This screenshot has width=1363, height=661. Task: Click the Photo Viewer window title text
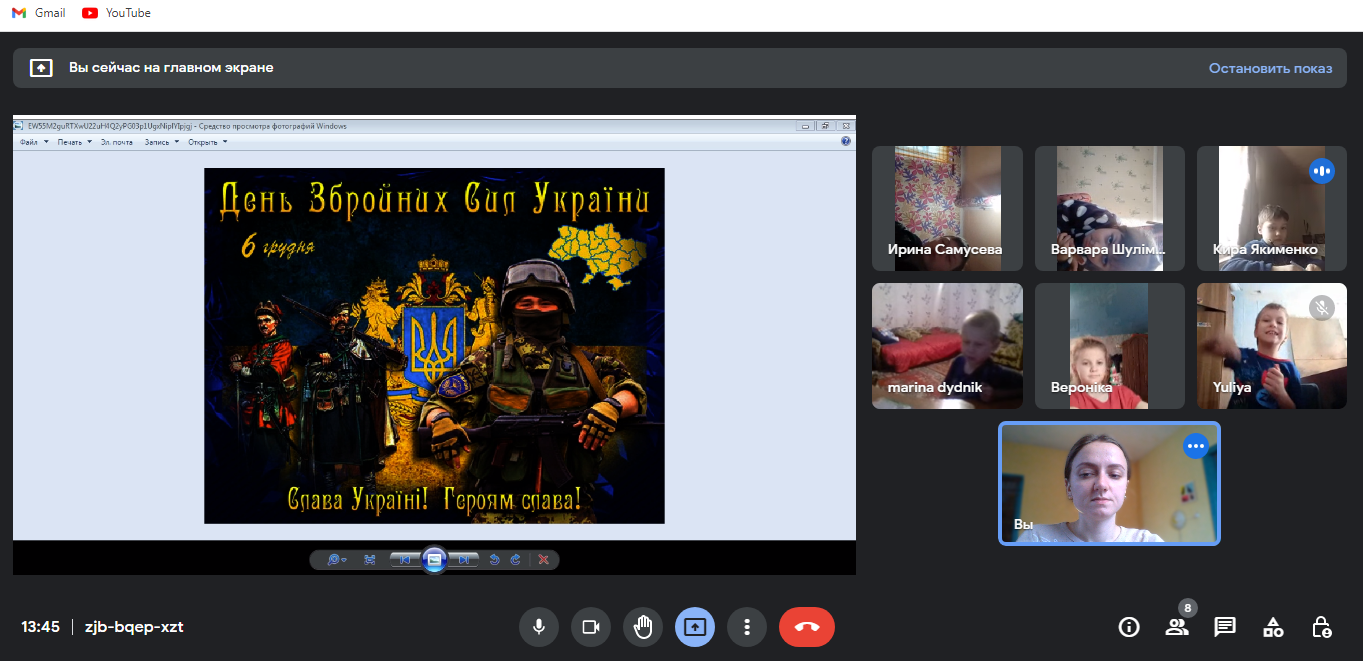tap(187, 126)
